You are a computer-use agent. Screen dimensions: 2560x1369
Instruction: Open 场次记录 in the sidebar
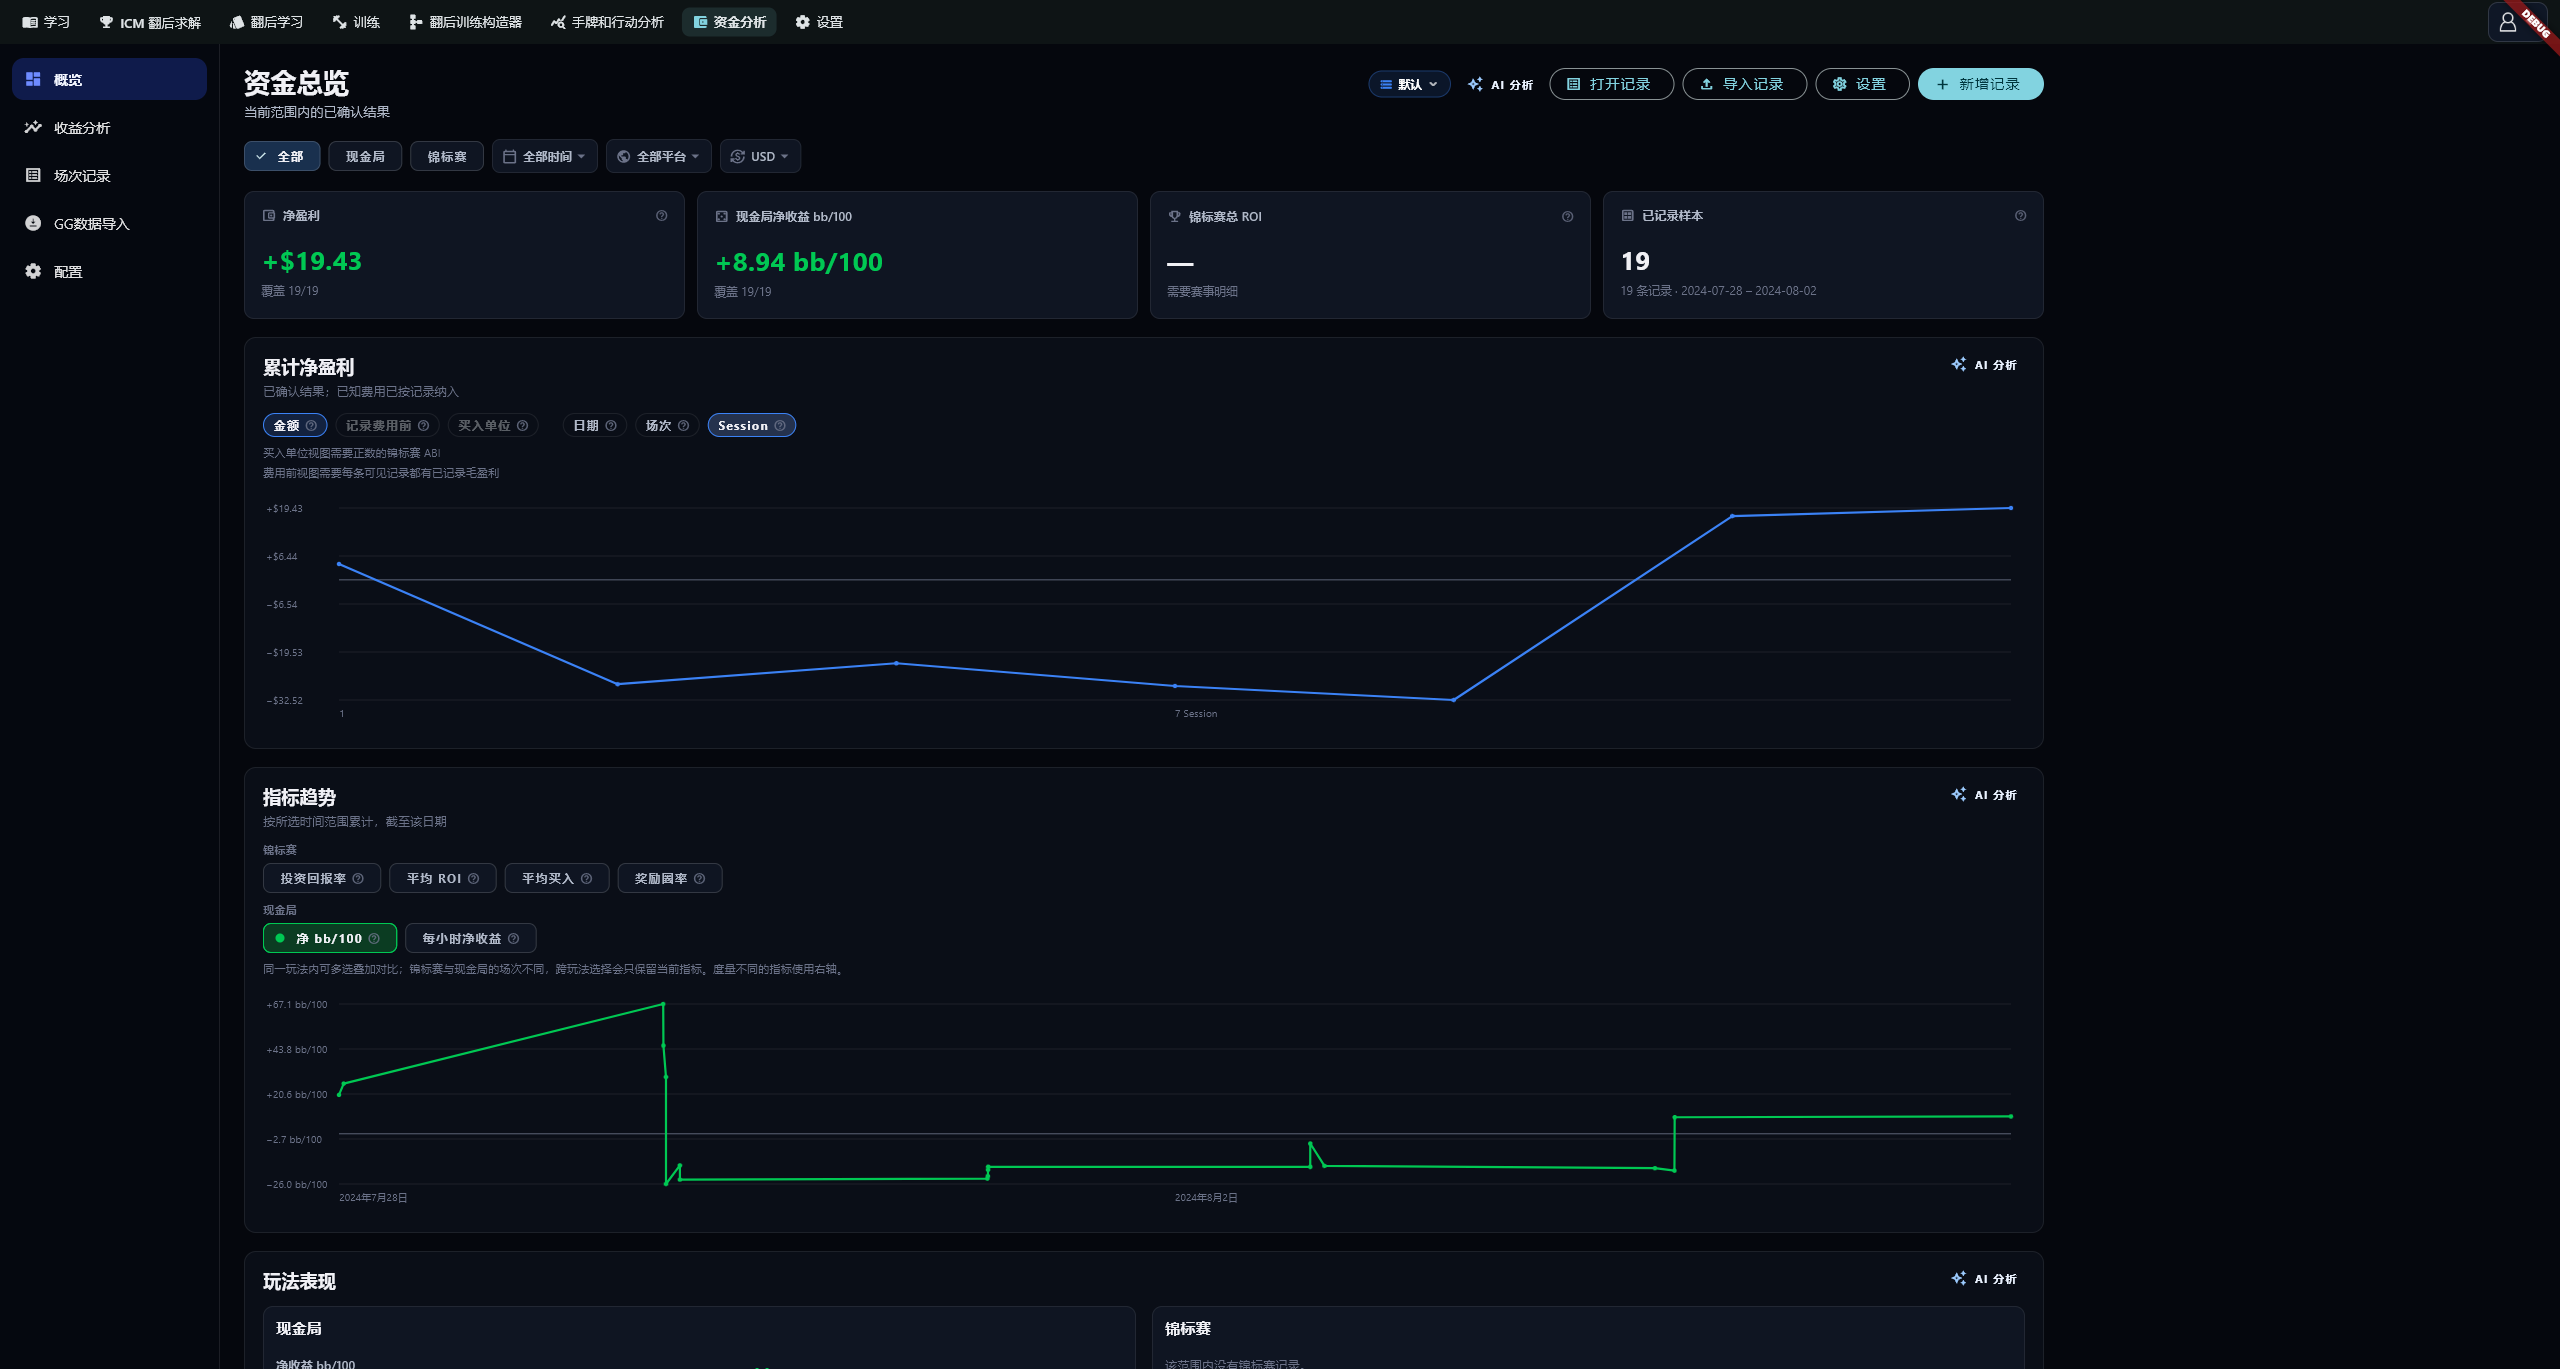[109, 175]
